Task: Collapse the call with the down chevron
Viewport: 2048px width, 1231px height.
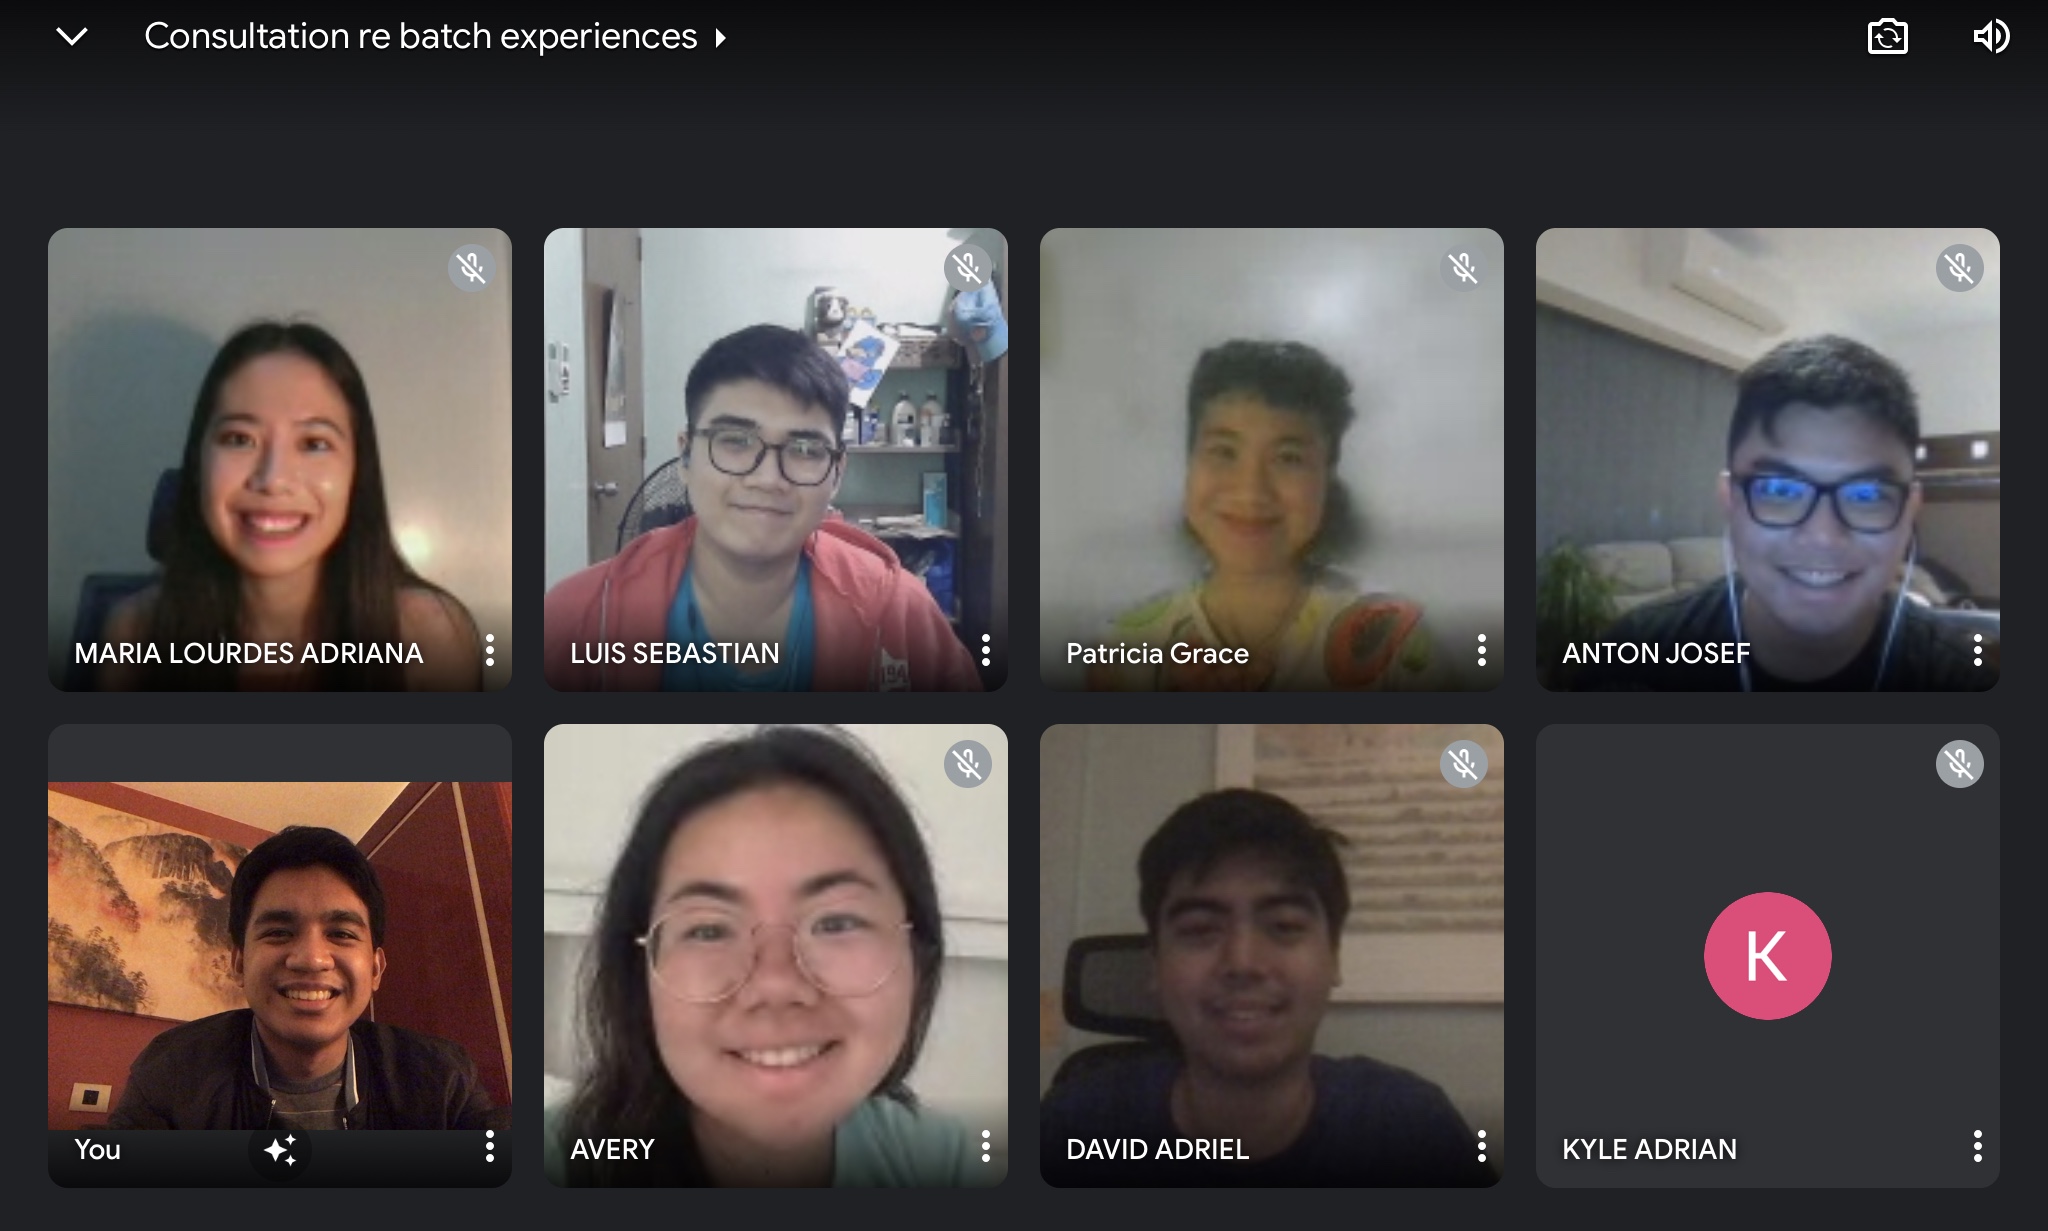Action: [x=72, y=37]
